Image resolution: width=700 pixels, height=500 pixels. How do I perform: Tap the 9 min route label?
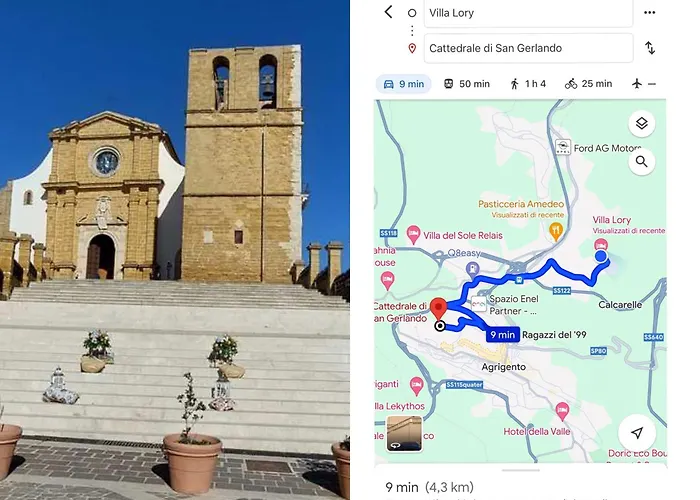pyautogui.click(x=503, y=334)
